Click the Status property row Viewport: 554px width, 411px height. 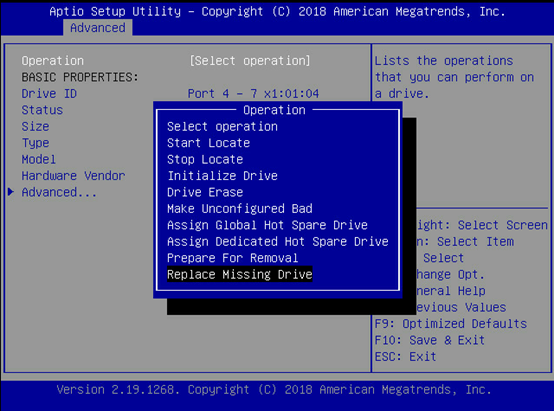(42, 110)
